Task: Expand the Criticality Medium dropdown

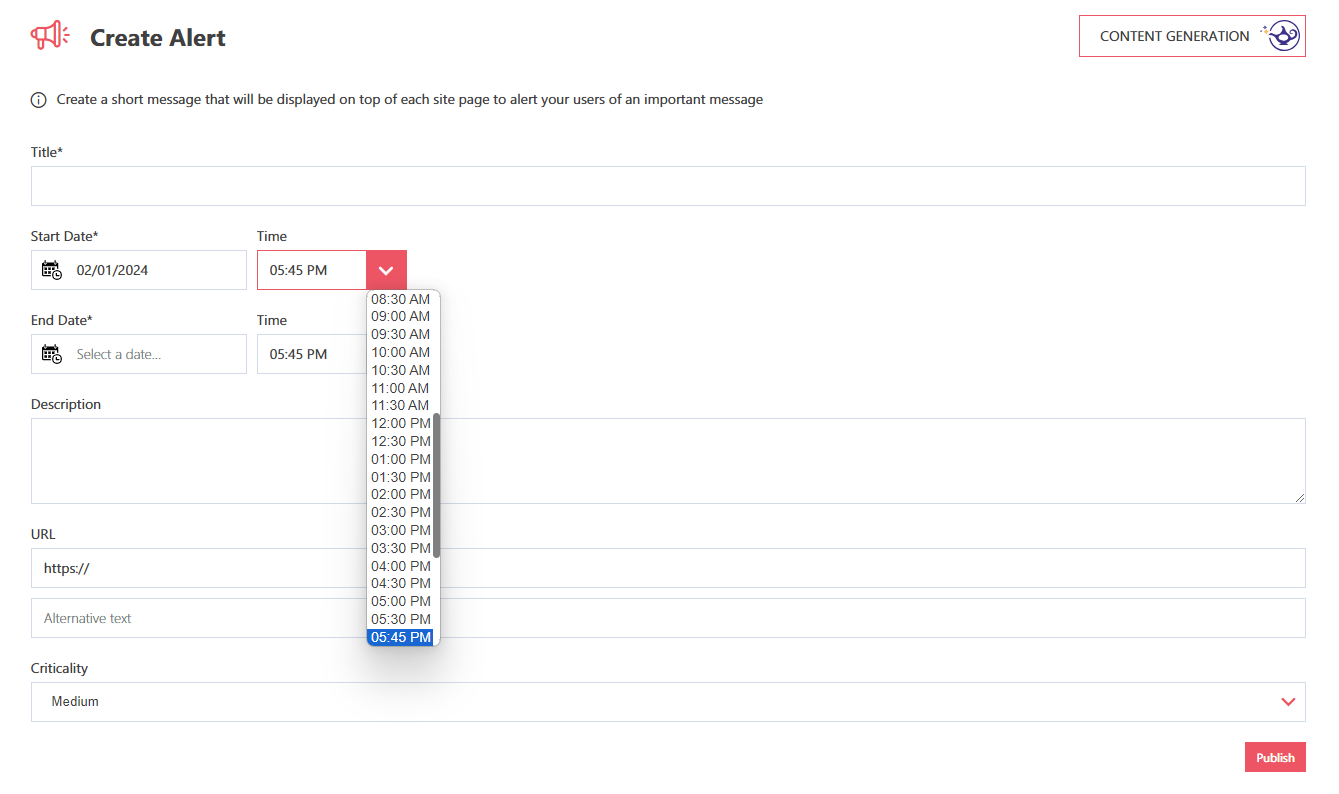Action: click(x=668, y=702)
